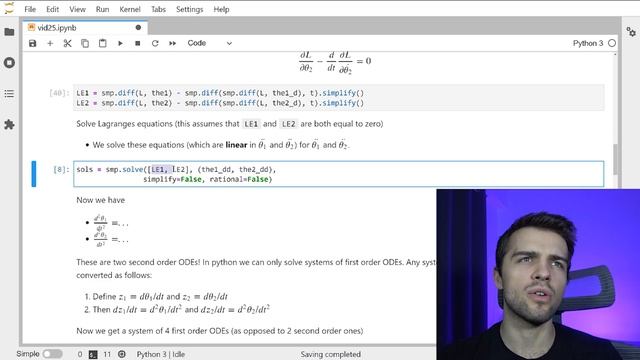This screenshot has height=360, width=640.
Task: Click the [40]: cell prompt
Action: coord(60,93)
